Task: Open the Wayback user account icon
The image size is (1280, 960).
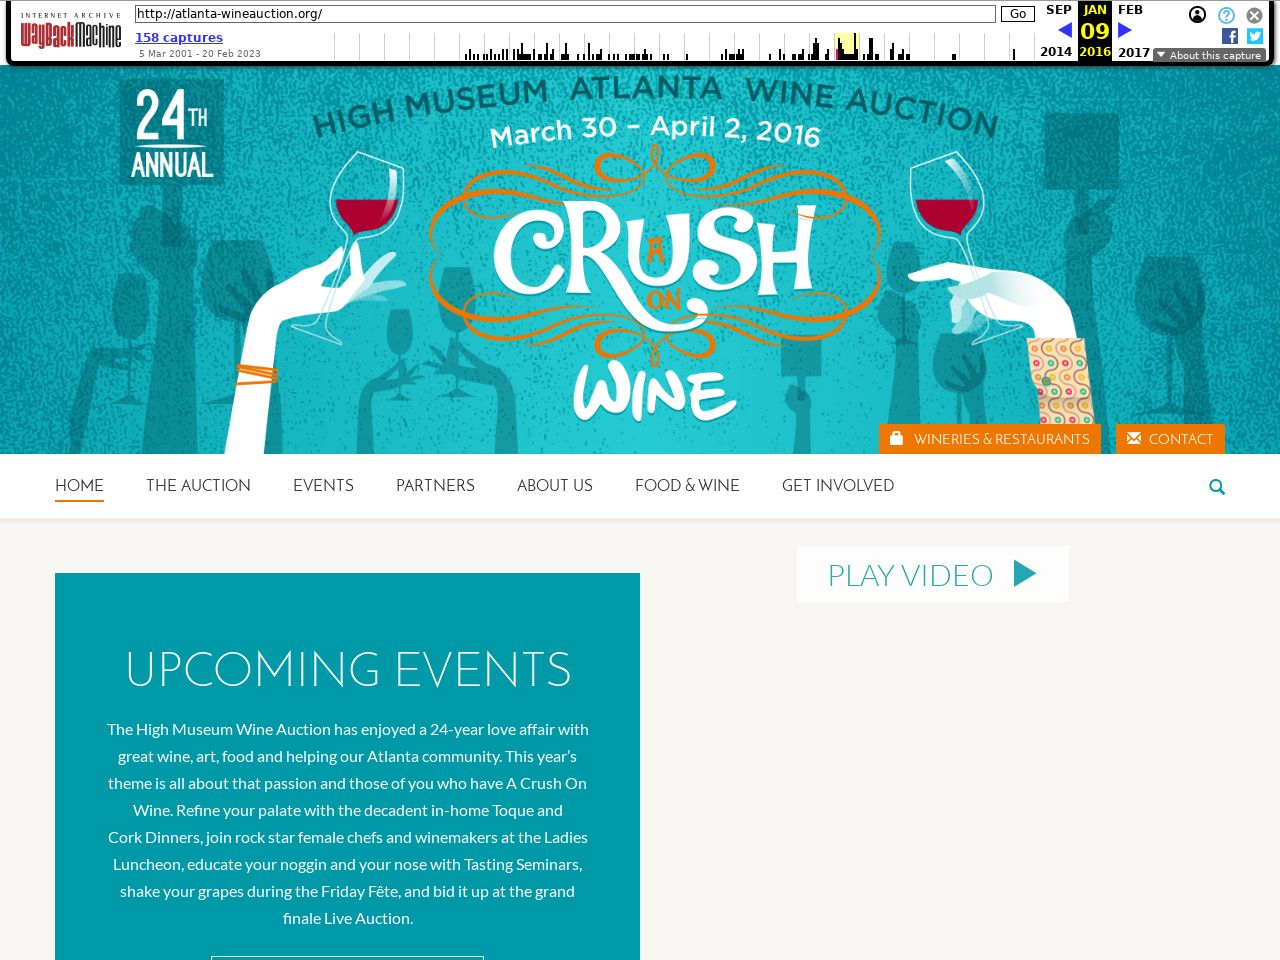Action: (1197, 15)
